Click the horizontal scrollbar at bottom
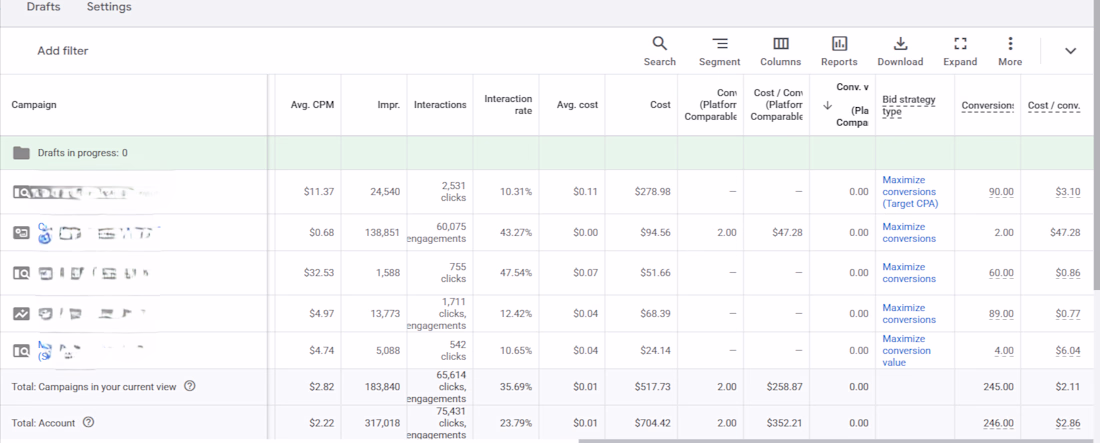The image size is (1100, 443). click(835, 441)
